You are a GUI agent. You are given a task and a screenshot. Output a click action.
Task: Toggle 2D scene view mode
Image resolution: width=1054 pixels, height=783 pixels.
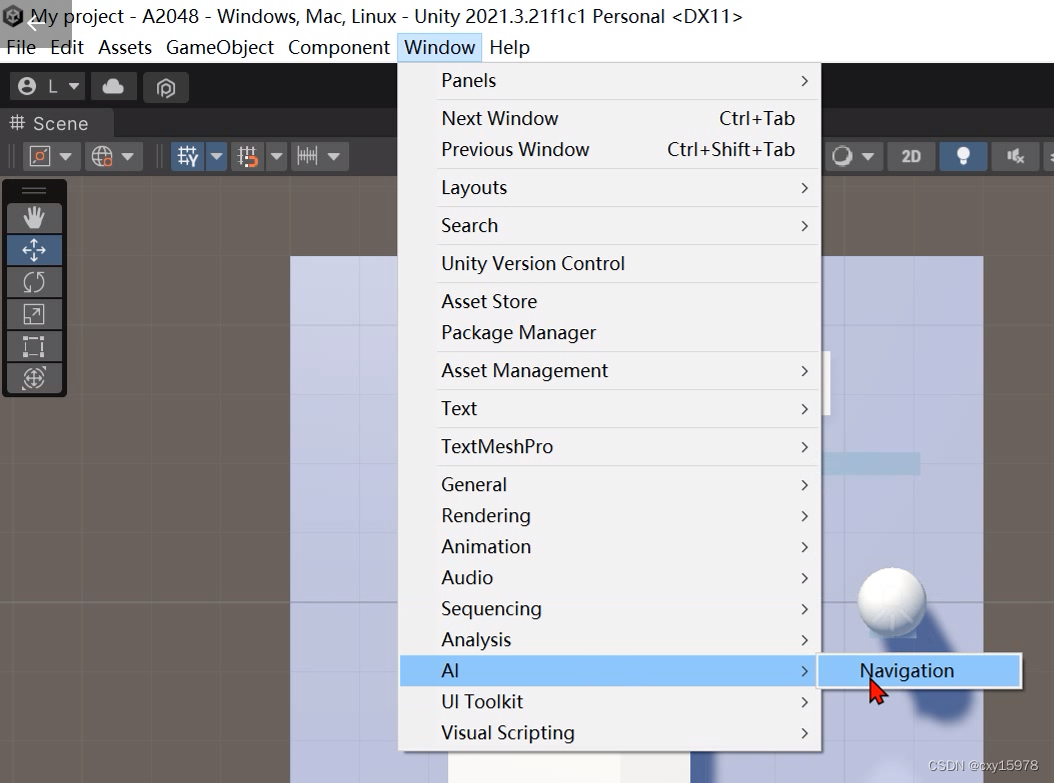tap(911, 157)
